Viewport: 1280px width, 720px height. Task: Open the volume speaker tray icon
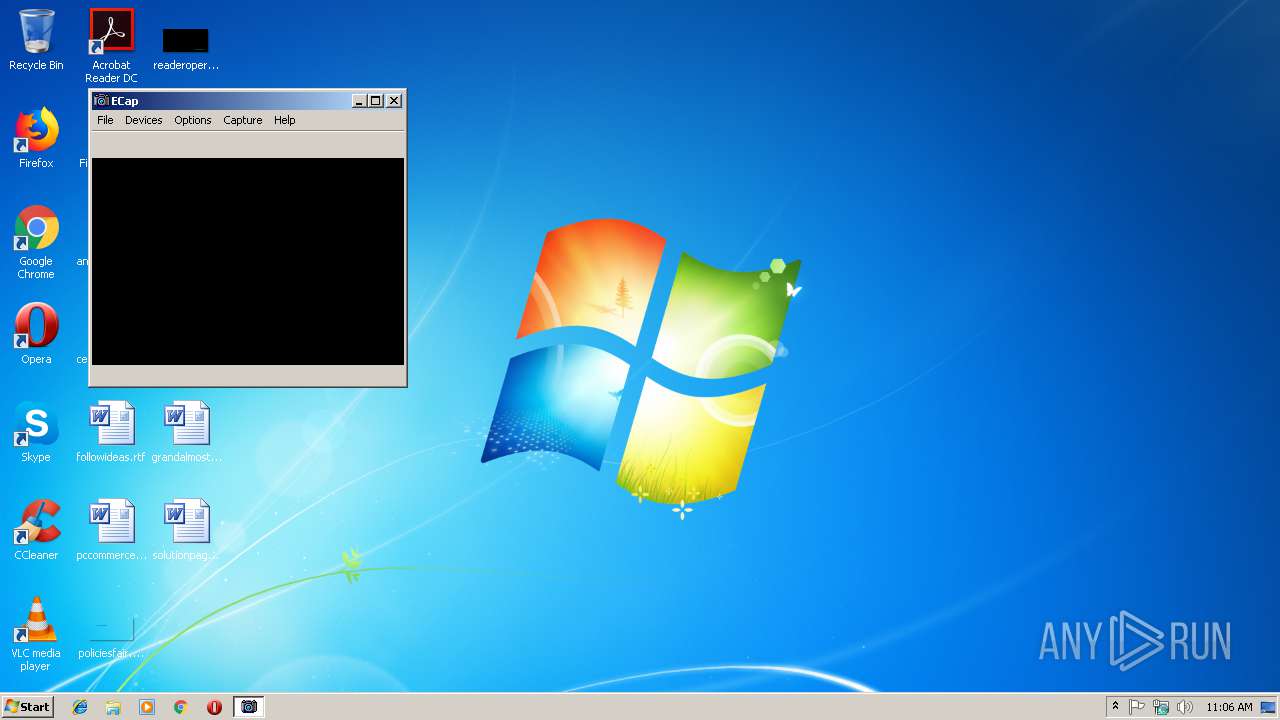tap(1185, 707)
